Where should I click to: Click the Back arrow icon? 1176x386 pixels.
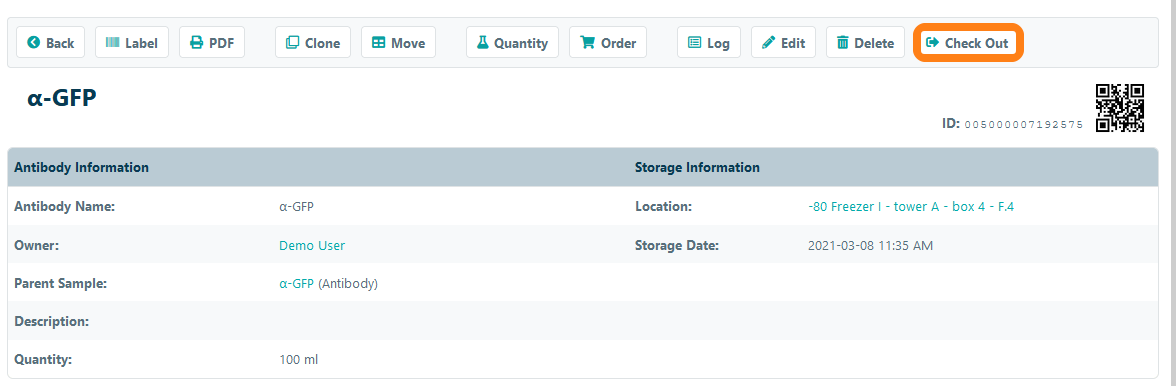tap(33, 43)
